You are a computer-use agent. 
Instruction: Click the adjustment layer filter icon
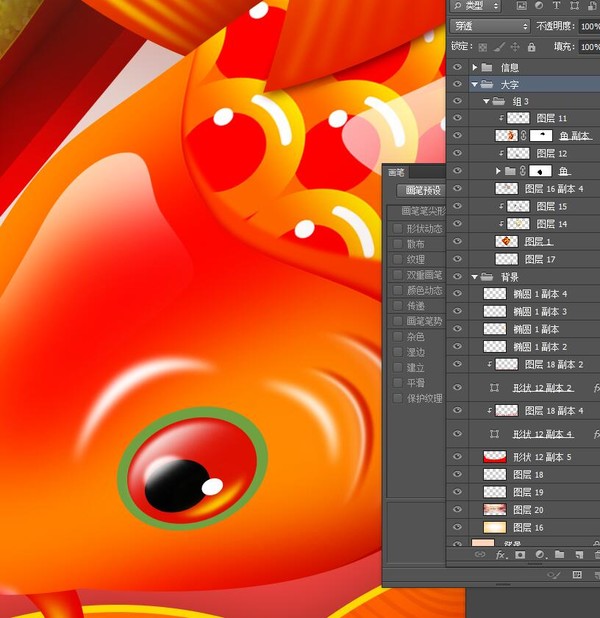[539, 6]
